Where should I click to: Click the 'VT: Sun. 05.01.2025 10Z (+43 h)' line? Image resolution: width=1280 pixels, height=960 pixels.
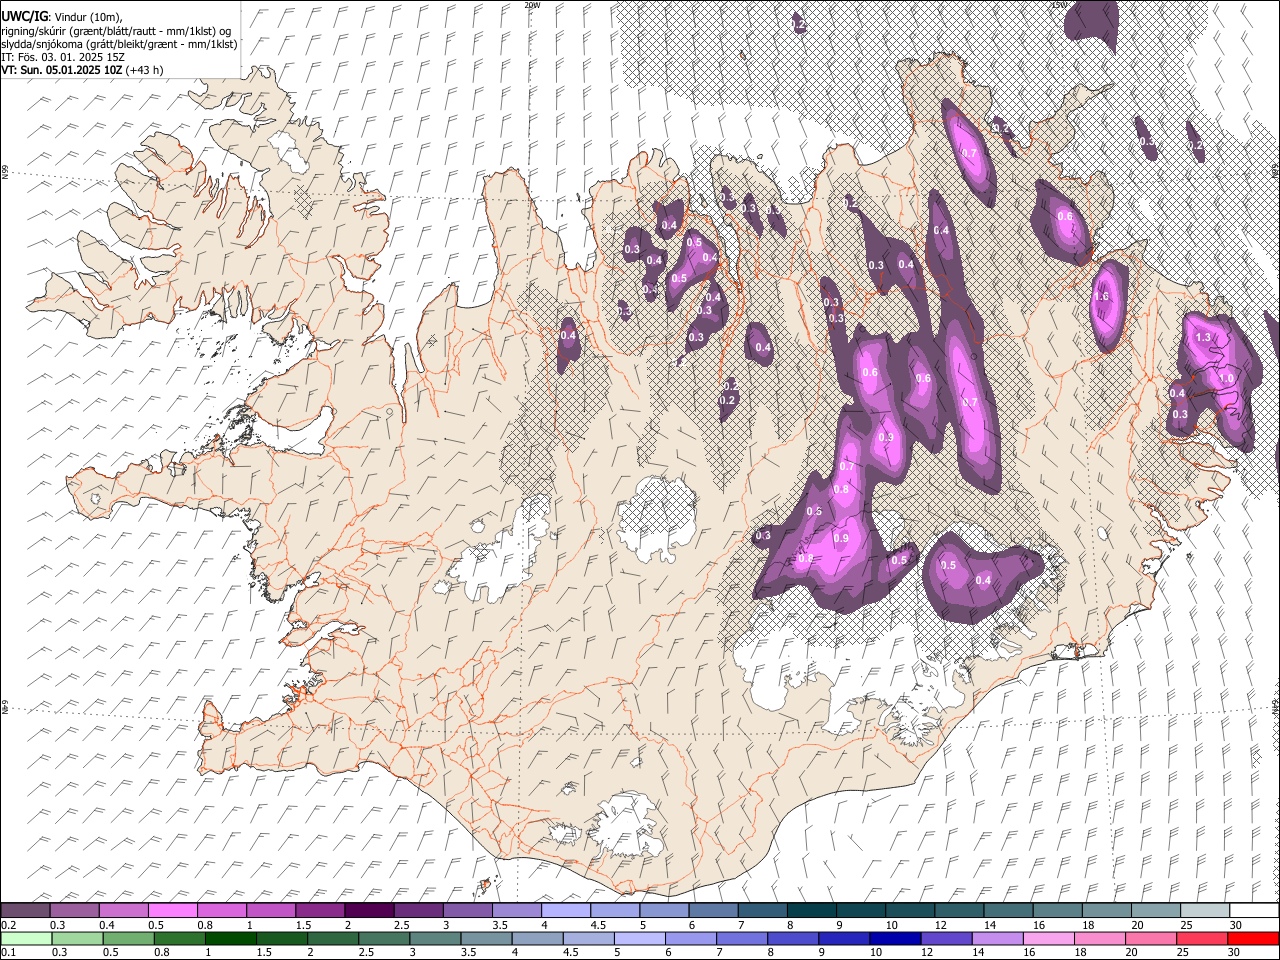(x=82, y=70)
